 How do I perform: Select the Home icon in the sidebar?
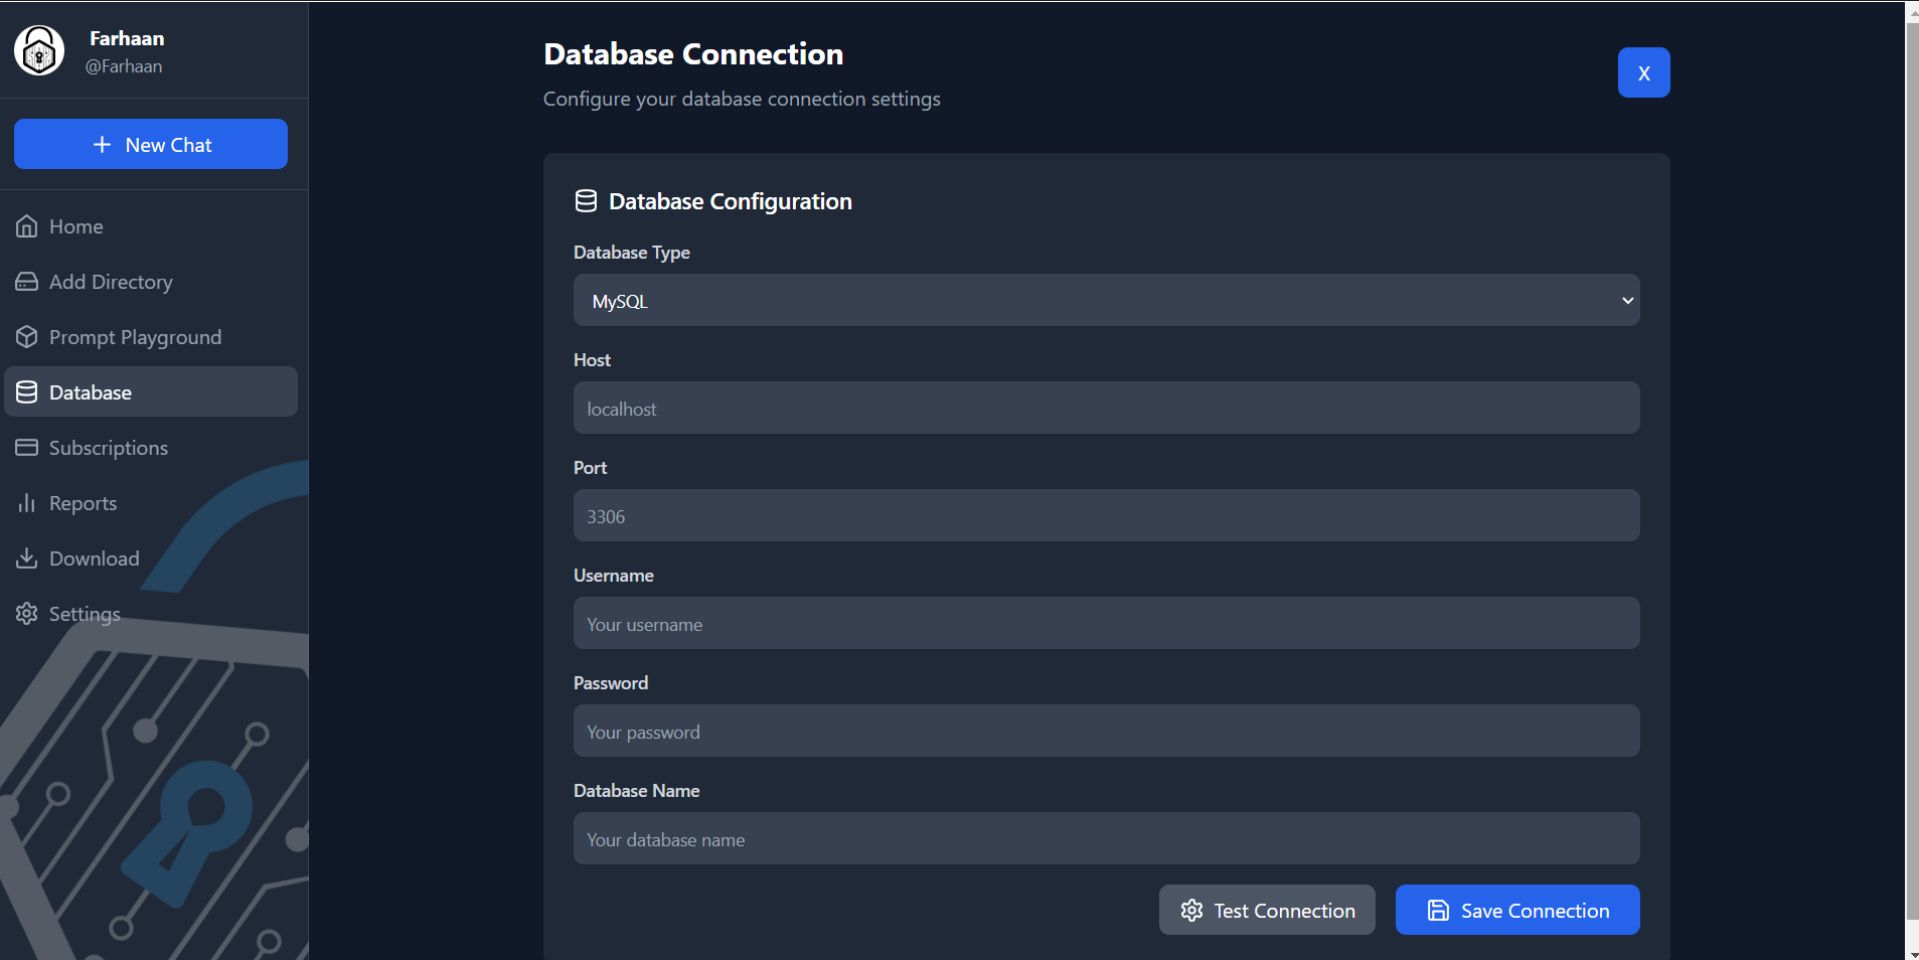(27, 226)
